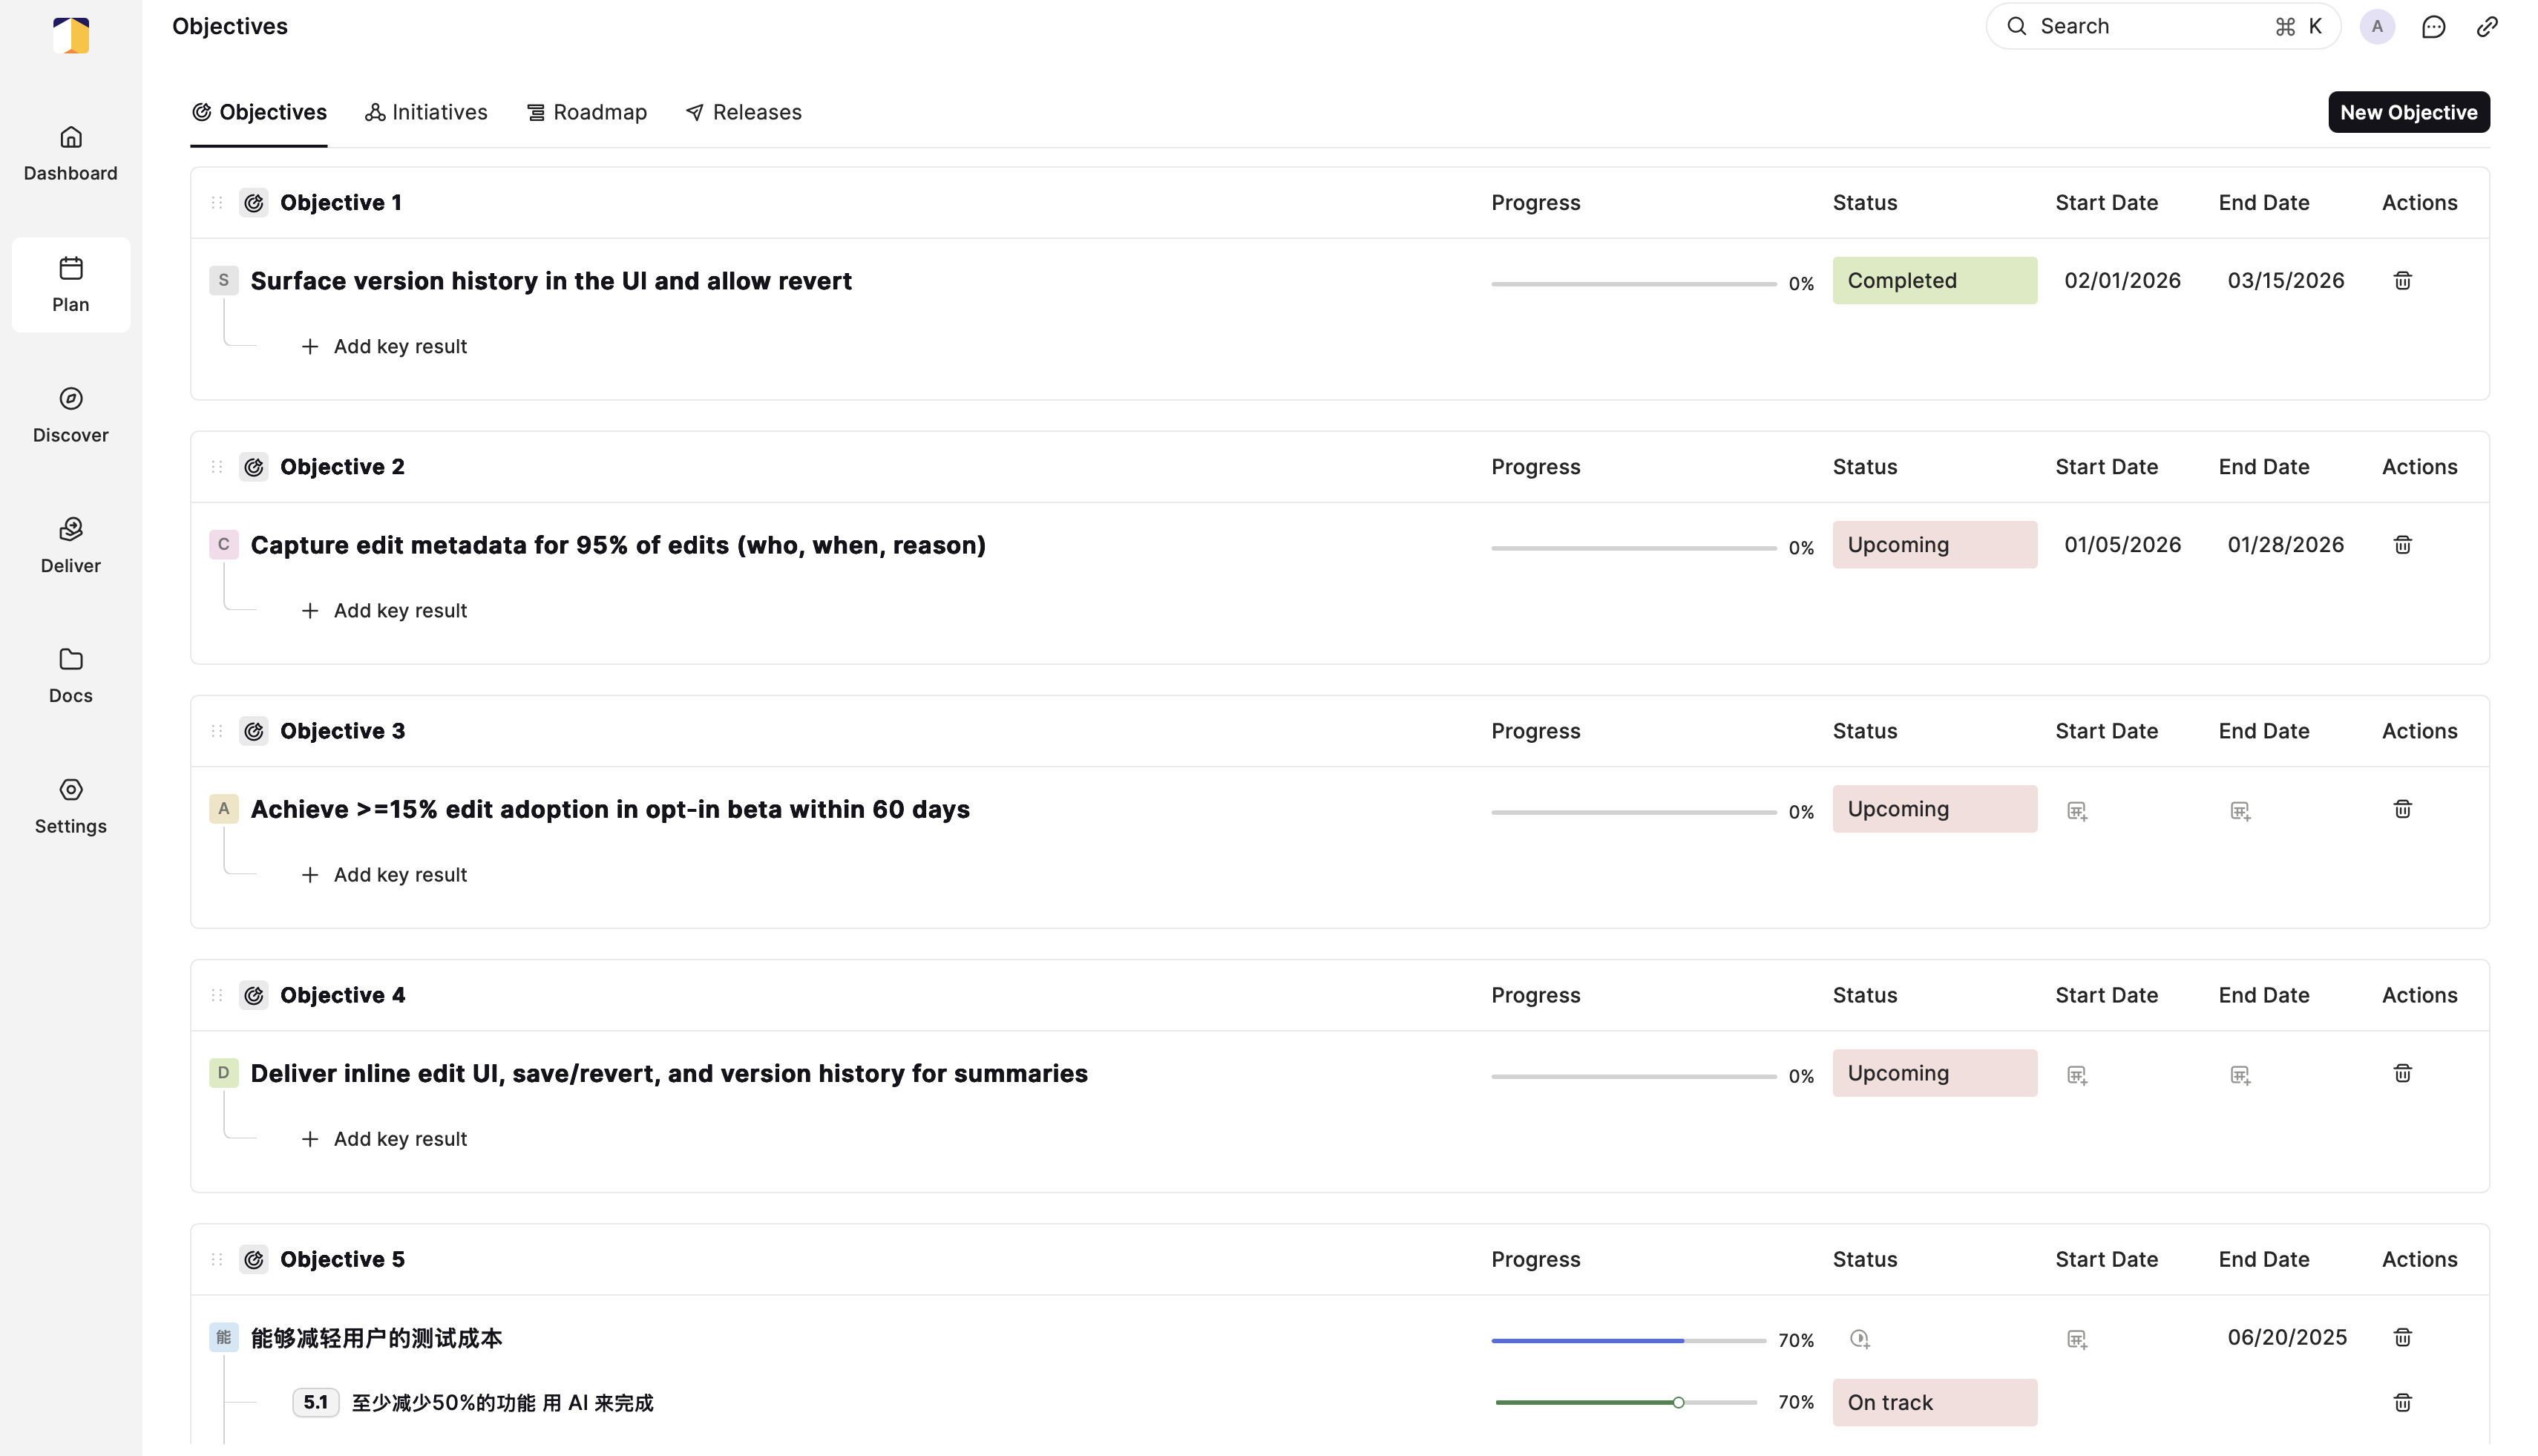Edit start date 02/01/2026

tap(2122, 281)
